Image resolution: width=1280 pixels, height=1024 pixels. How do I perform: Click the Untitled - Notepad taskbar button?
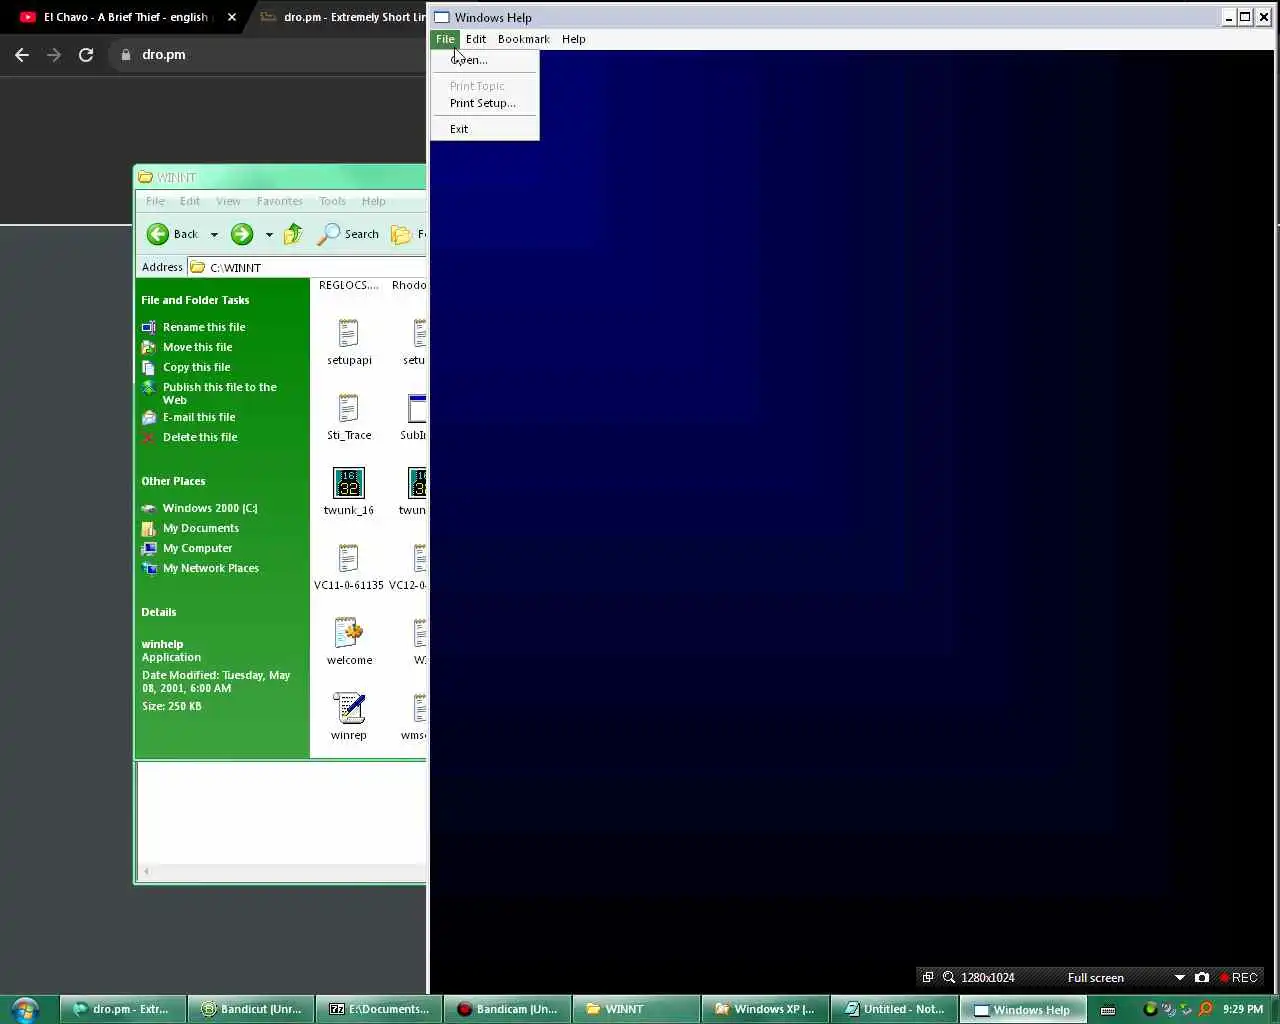coord(894,1009)
